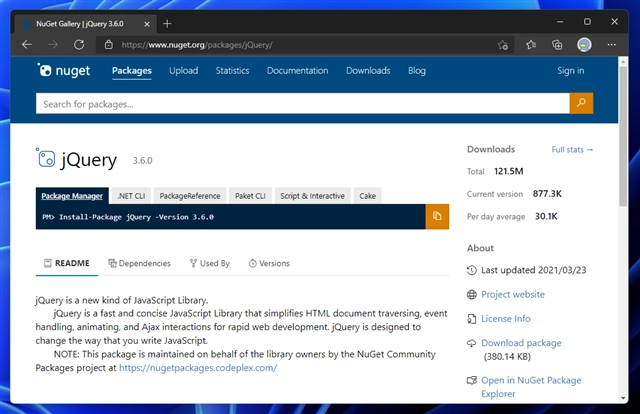Copy the Install-Package command

point(437,216)
